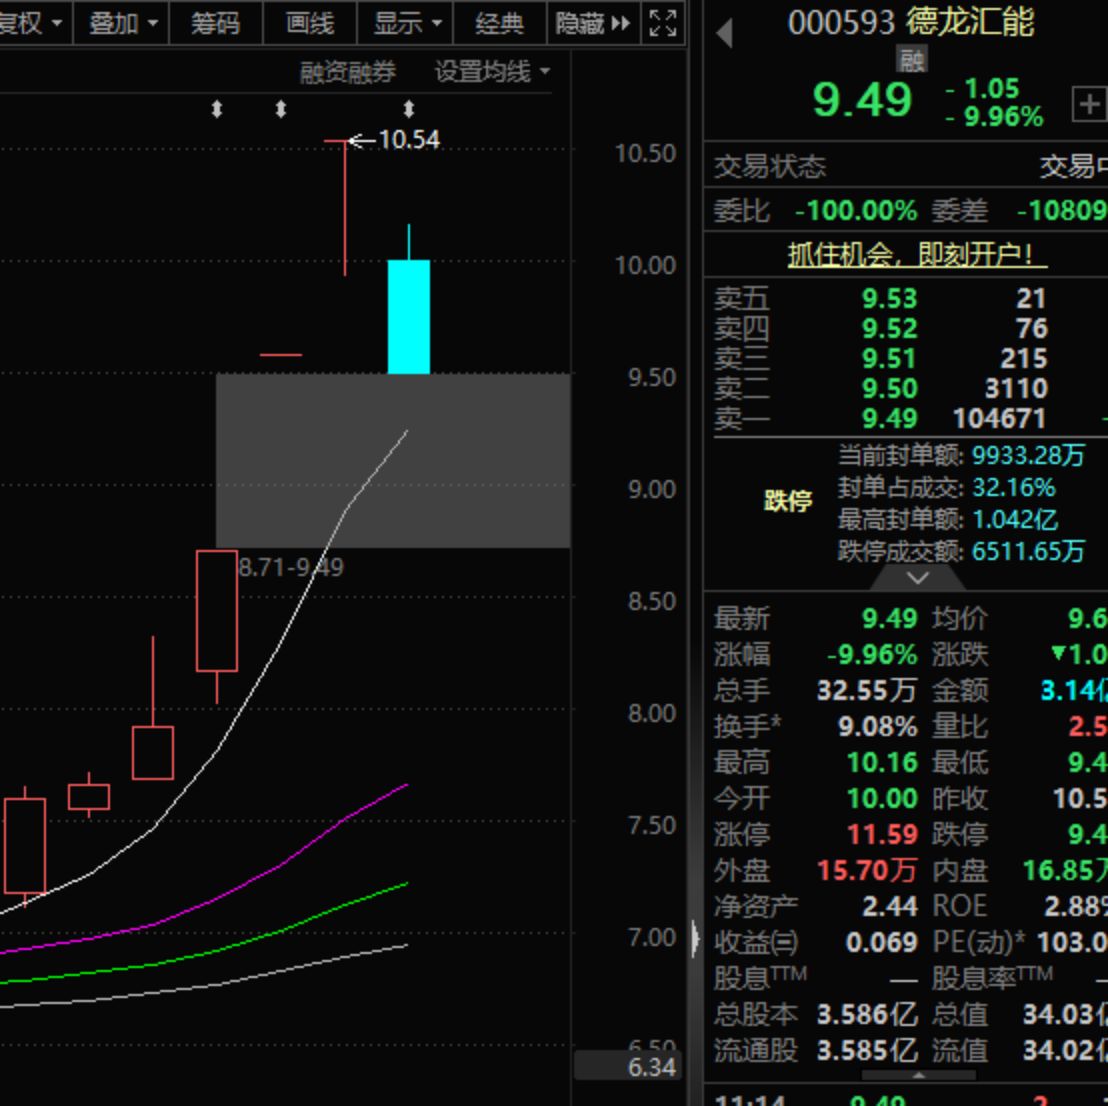The height and width of the screenshot is (1106, 1108).
Task: Click the 6.34 price axis marker
Action: 627,1066
